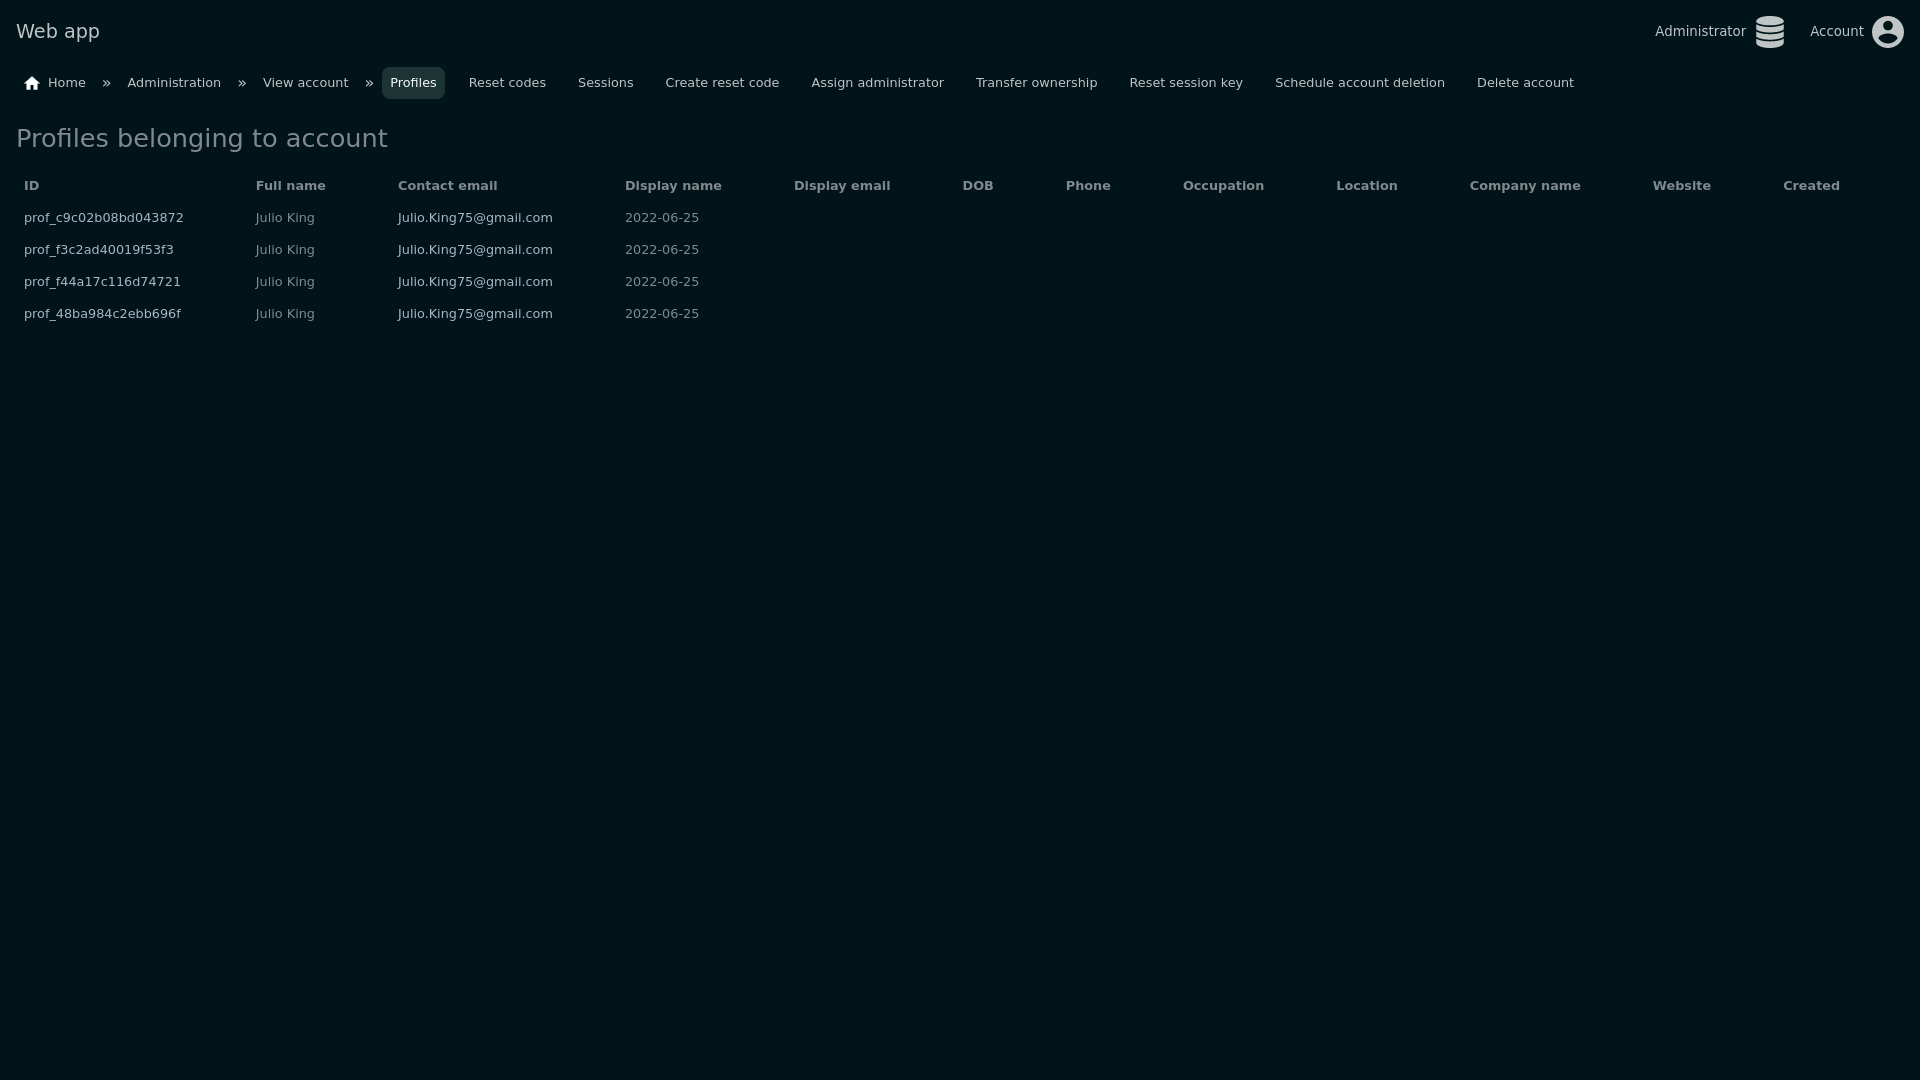Open profile prof_f44a17c116d74721
The width and height of the screenshot is (1920, 1080).
click(x=102, y=282)
